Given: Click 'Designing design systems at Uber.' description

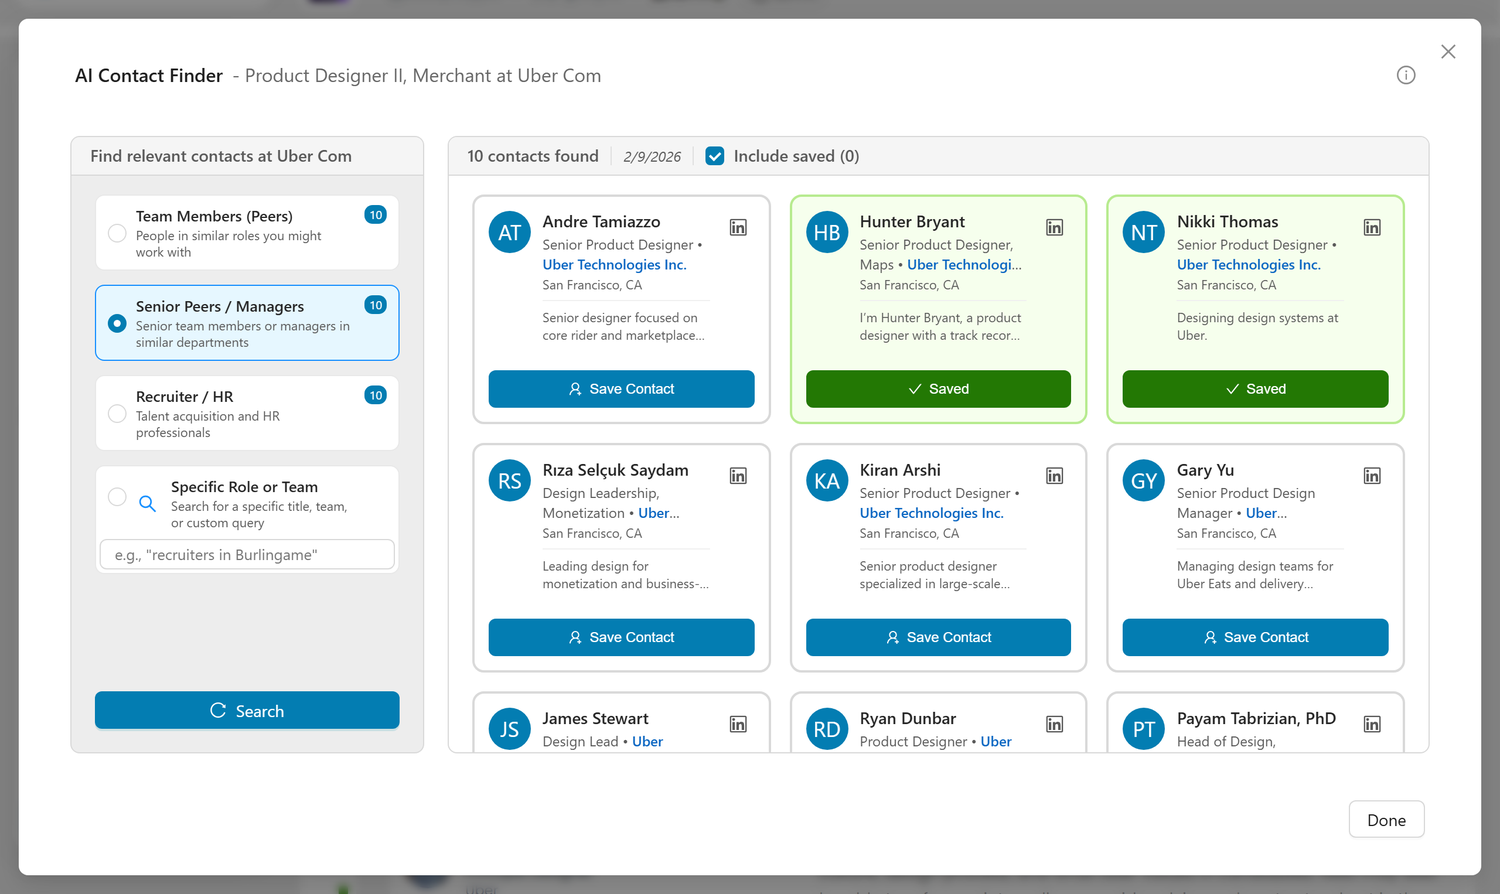Looking at the screenshot, I should 1257,327.
